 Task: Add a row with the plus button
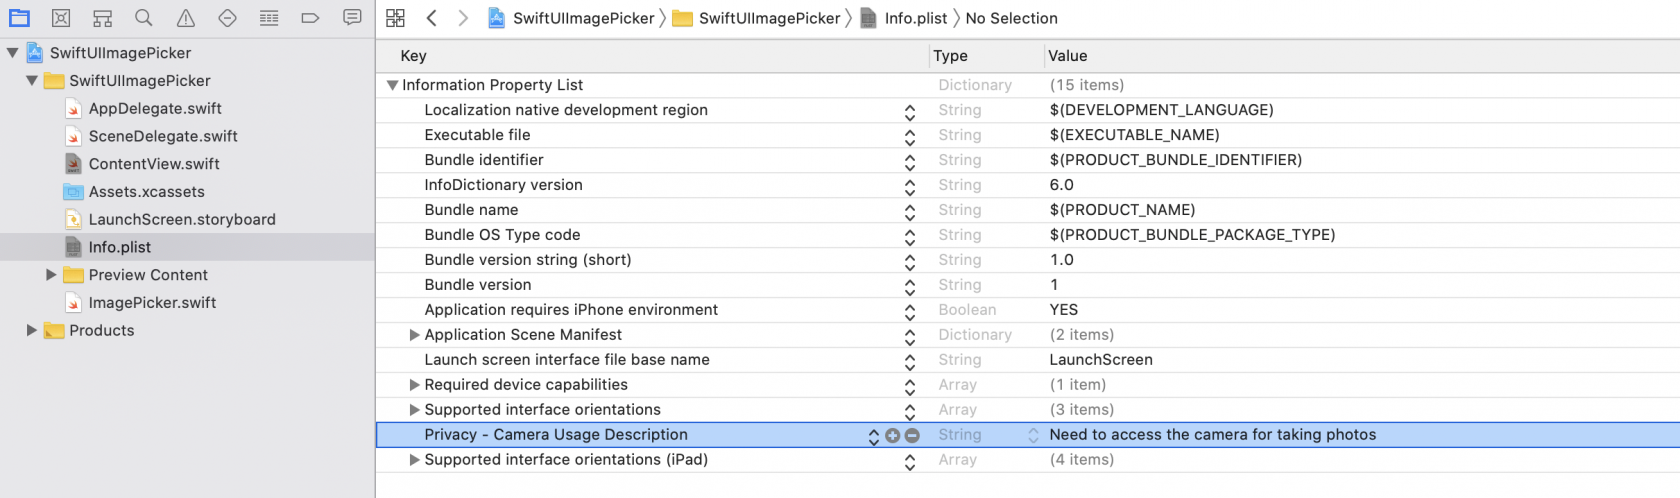893,435
